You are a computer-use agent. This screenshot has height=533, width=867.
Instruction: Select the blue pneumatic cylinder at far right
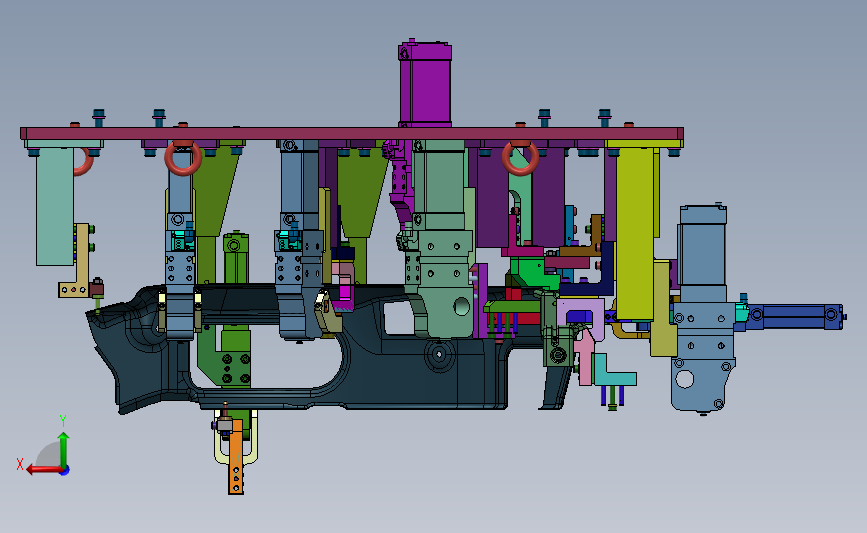794,317
